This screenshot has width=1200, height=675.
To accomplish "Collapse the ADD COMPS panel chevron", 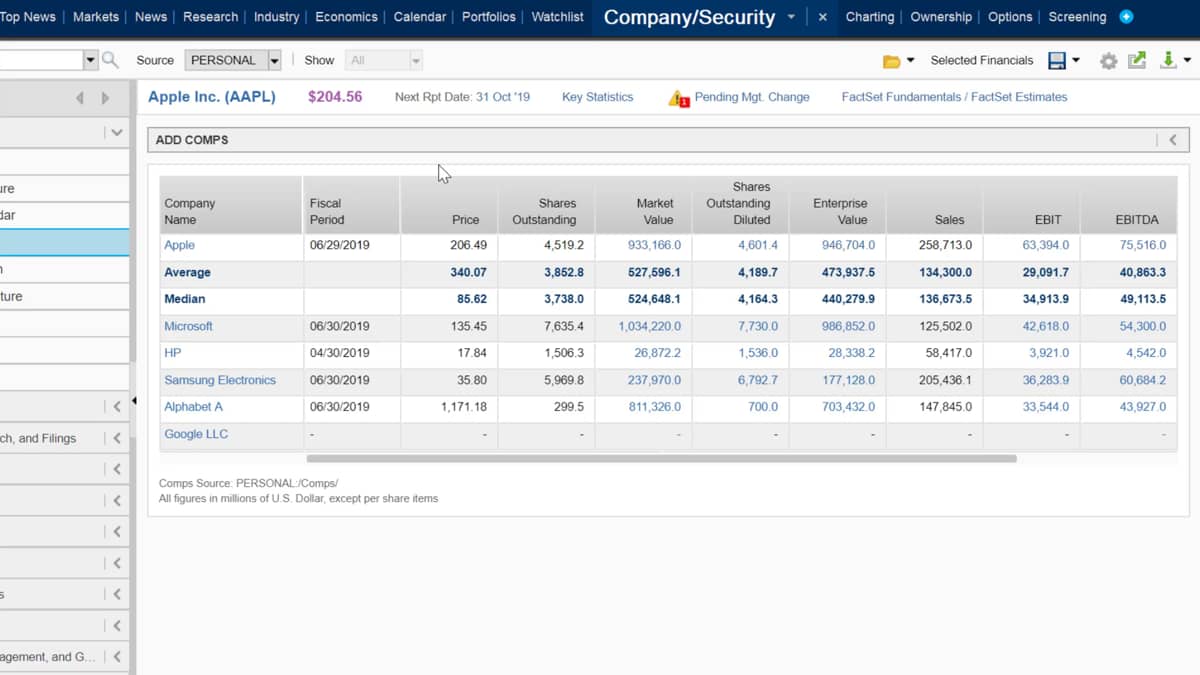I will (x=1173, y=140).
